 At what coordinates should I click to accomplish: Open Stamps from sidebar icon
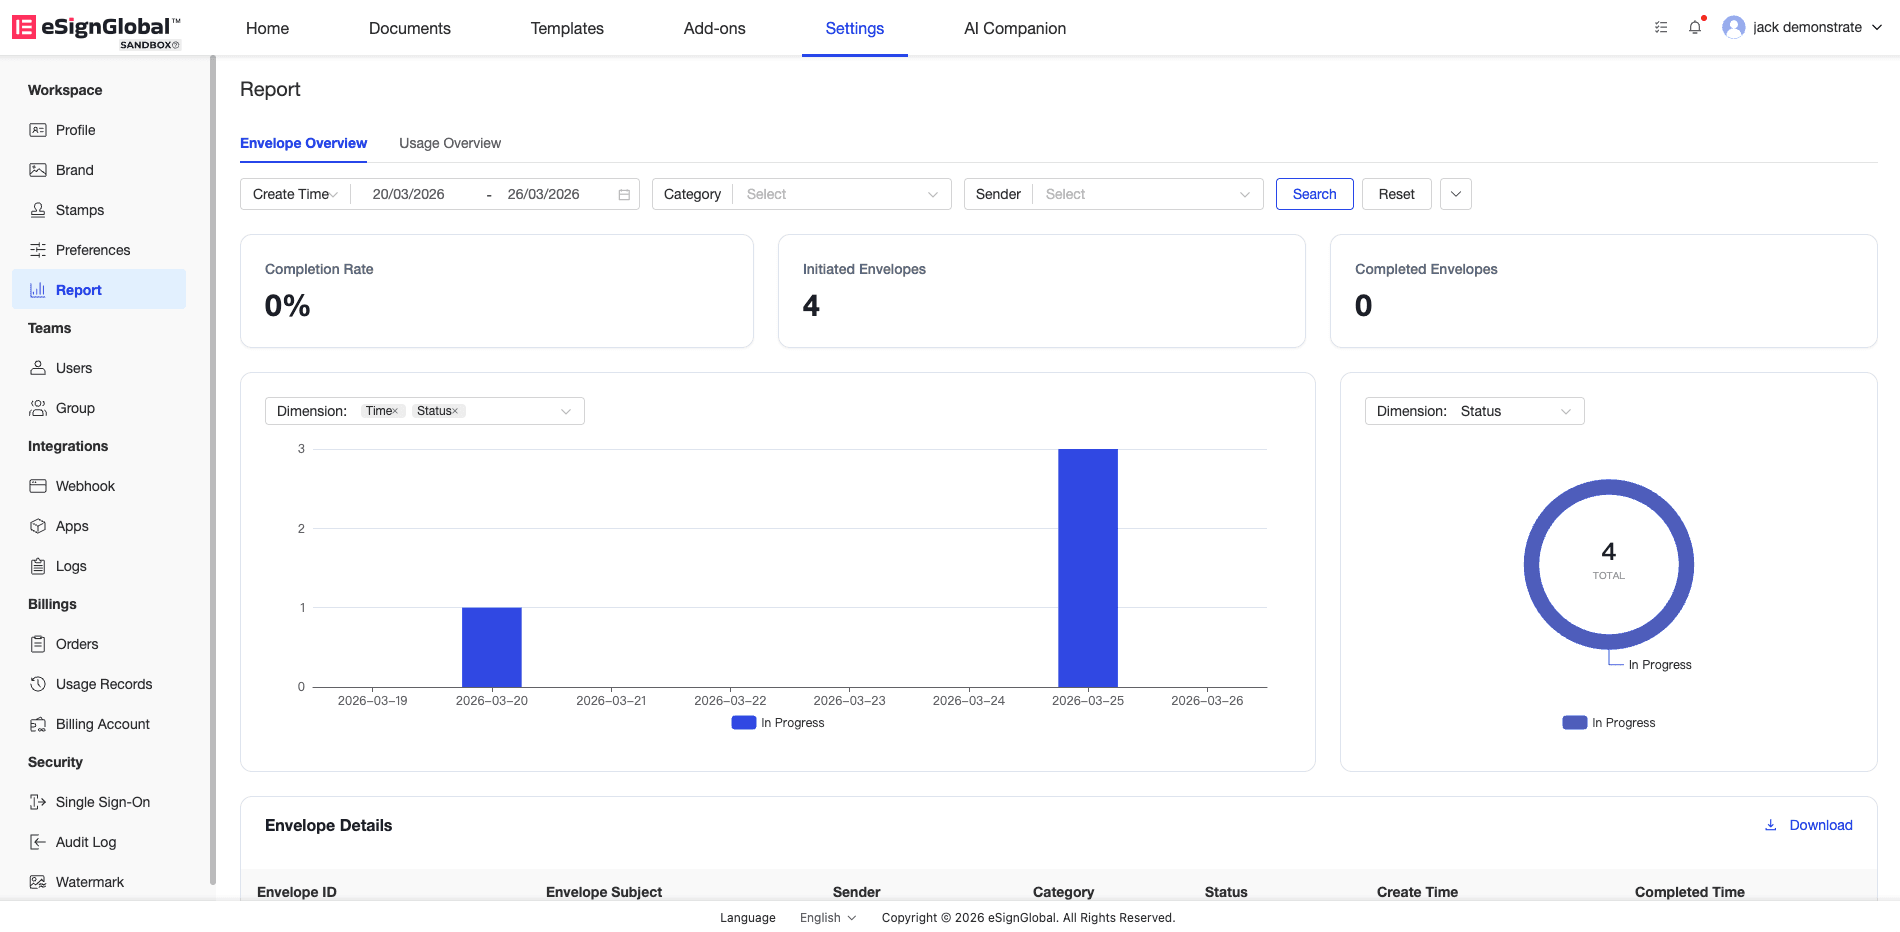pyautogui.click(x=38, y=210)
